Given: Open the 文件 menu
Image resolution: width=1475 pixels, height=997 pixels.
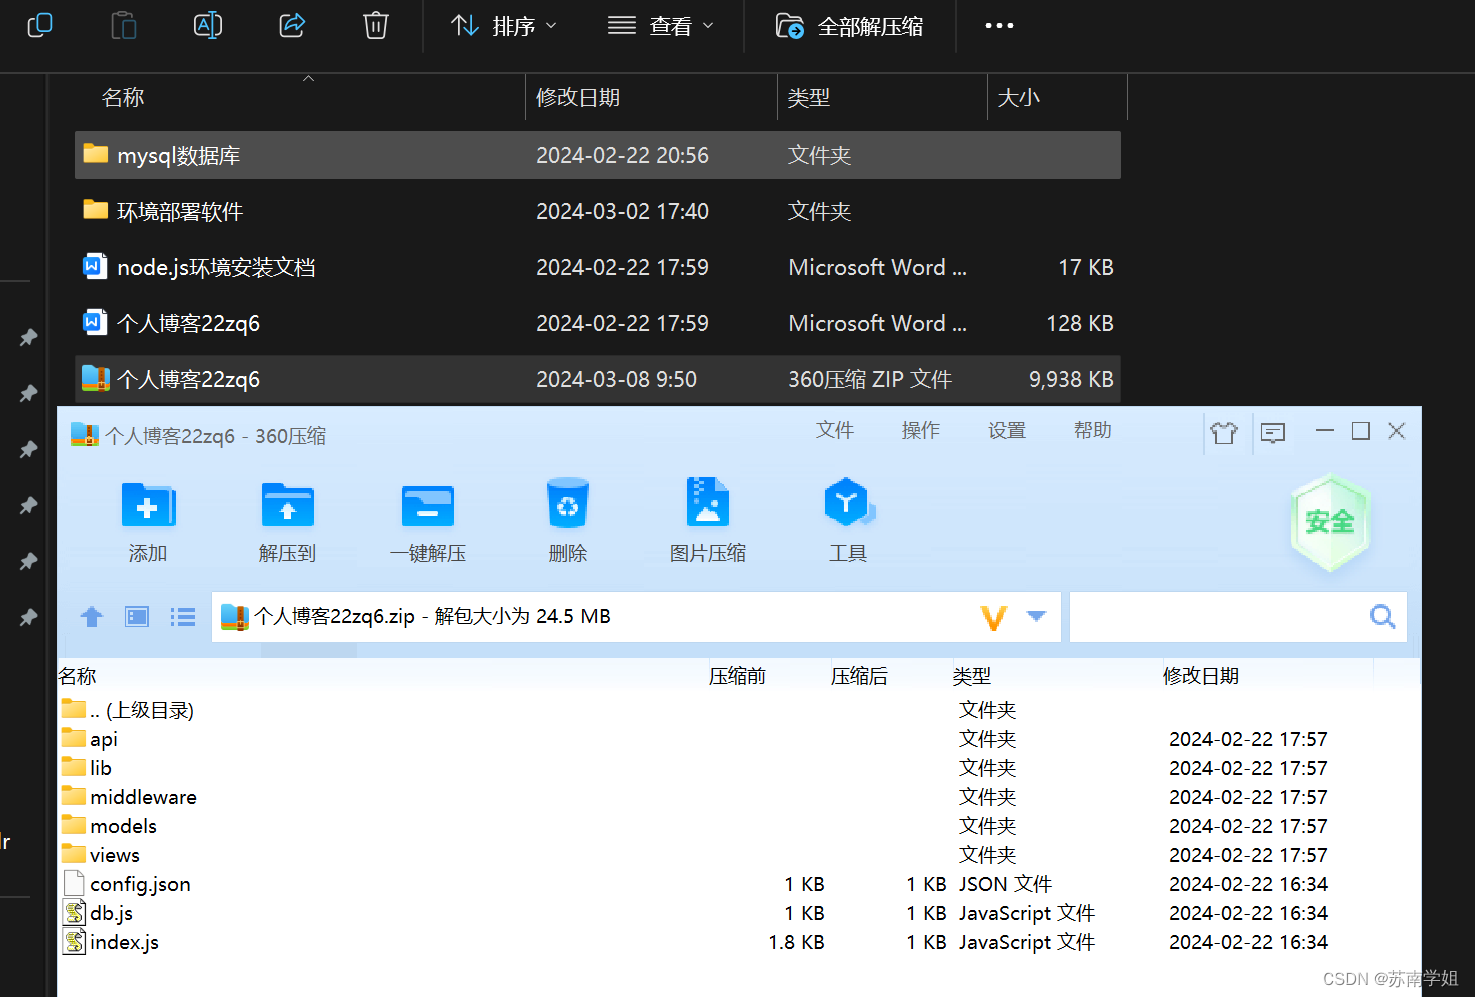Looking at the screenshot, I should 835,430.
